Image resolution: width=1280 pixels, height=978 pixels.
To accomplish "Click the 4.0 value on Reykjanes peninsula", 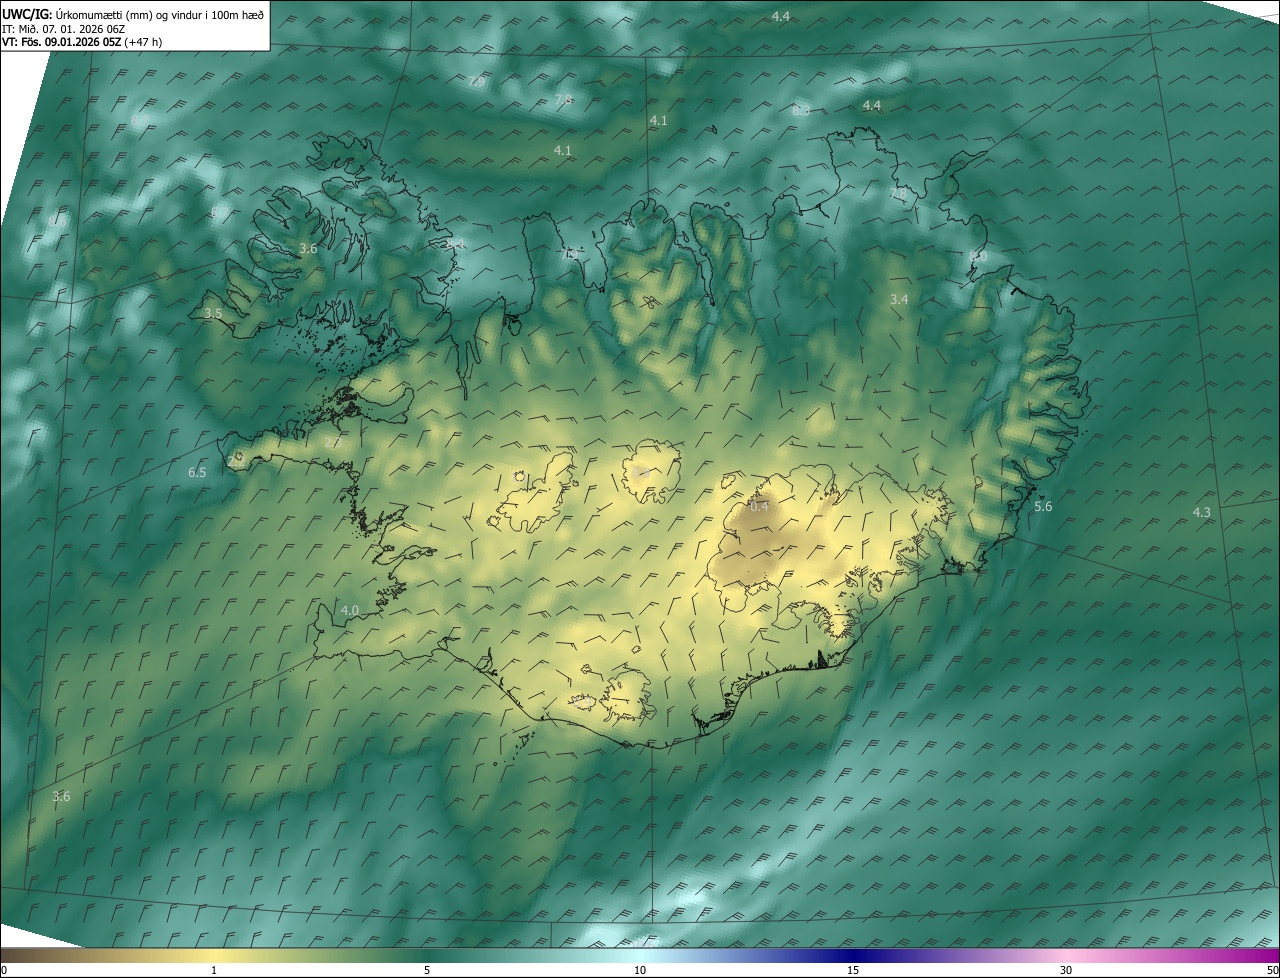I will pyautogui.click(x=350, y=610).
